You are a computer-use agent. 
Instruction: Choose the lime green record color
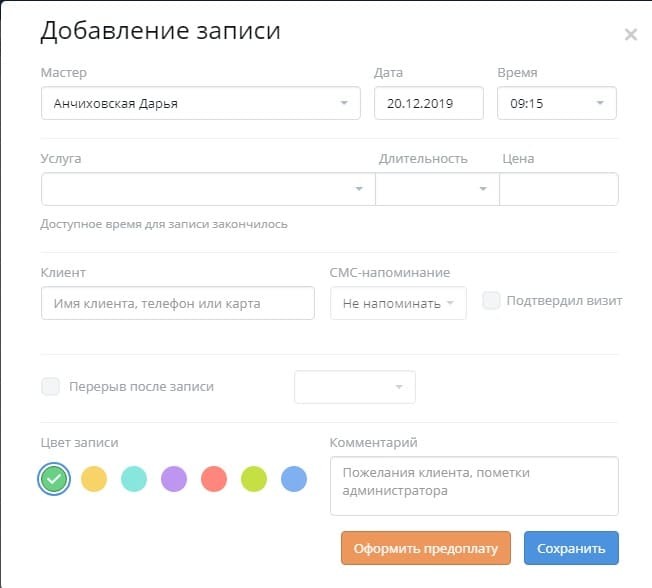[x=254, y=479]
